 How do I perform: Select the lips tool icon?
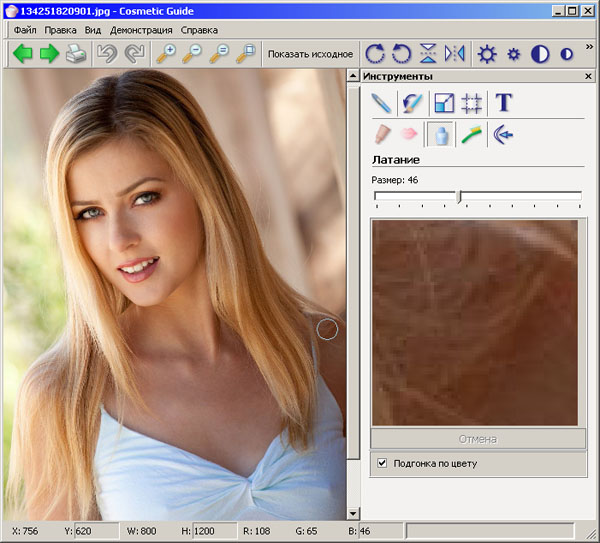pos(409,135)
